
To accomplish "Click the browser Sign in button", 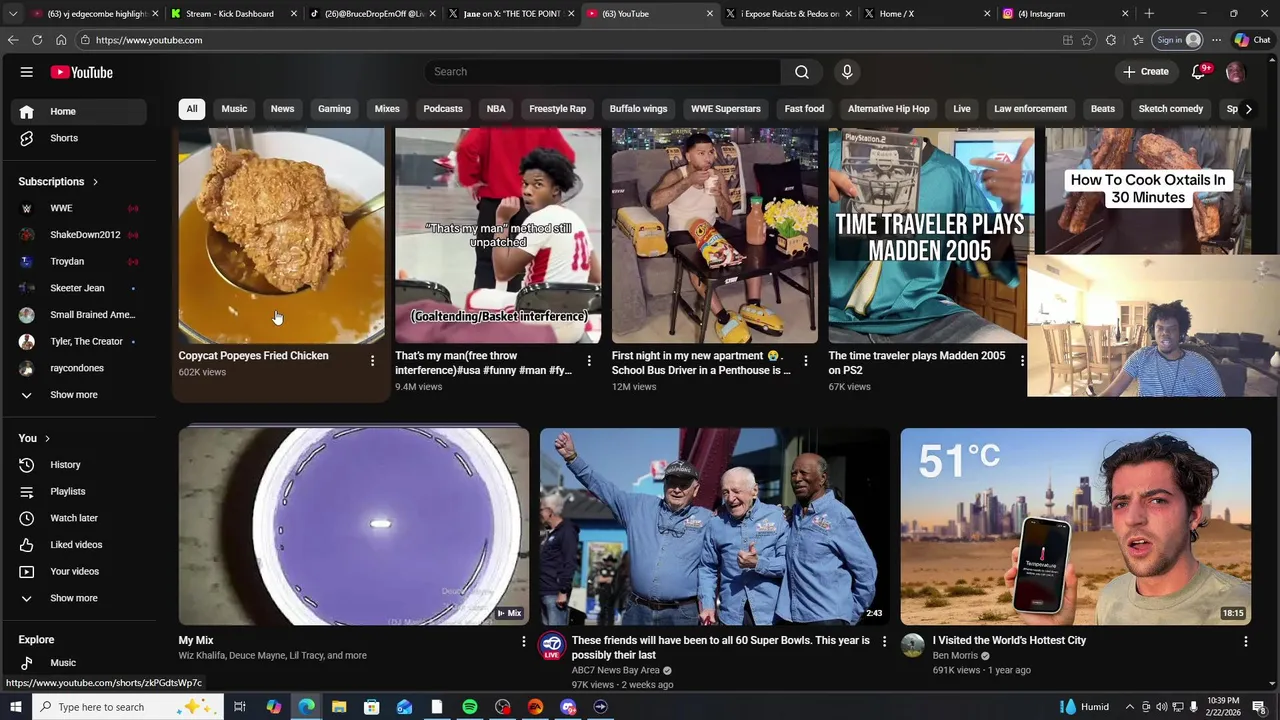I will (x=1178, y=40).
